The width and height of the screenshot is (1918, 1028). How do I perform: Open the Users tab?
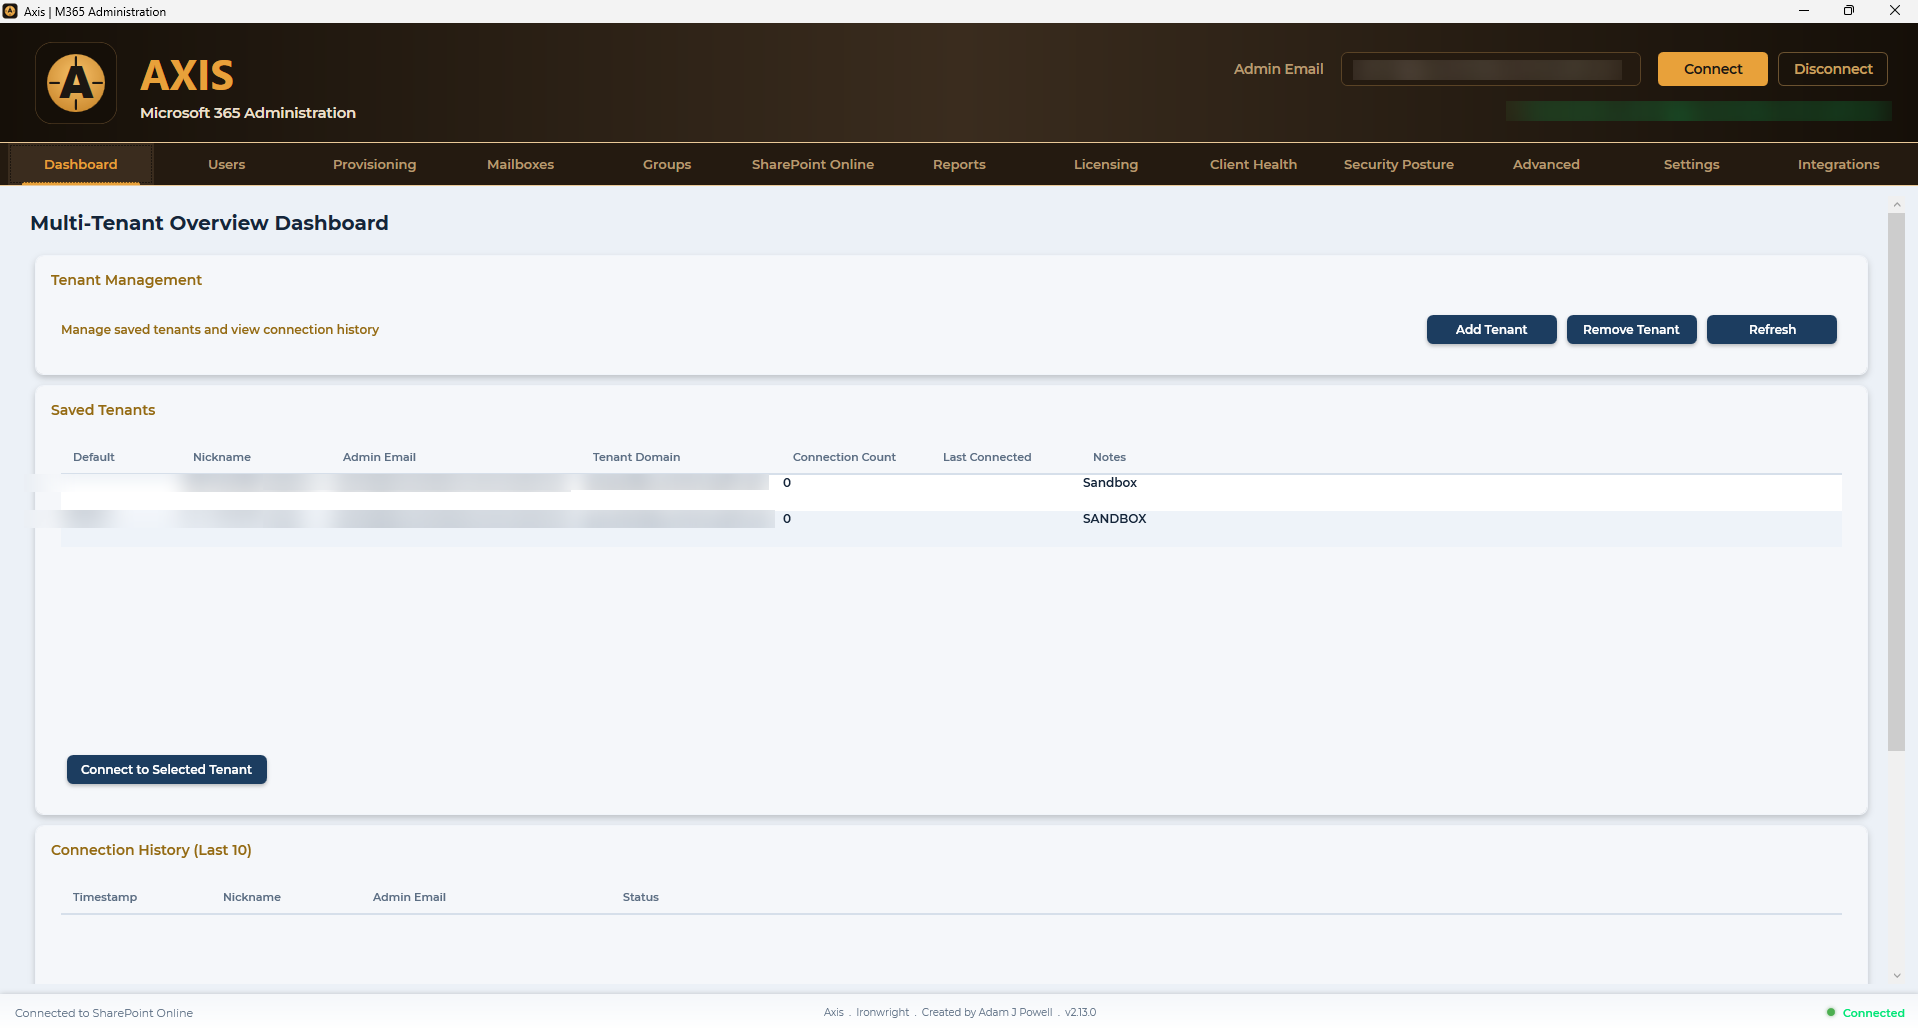[x=227, y=165]
